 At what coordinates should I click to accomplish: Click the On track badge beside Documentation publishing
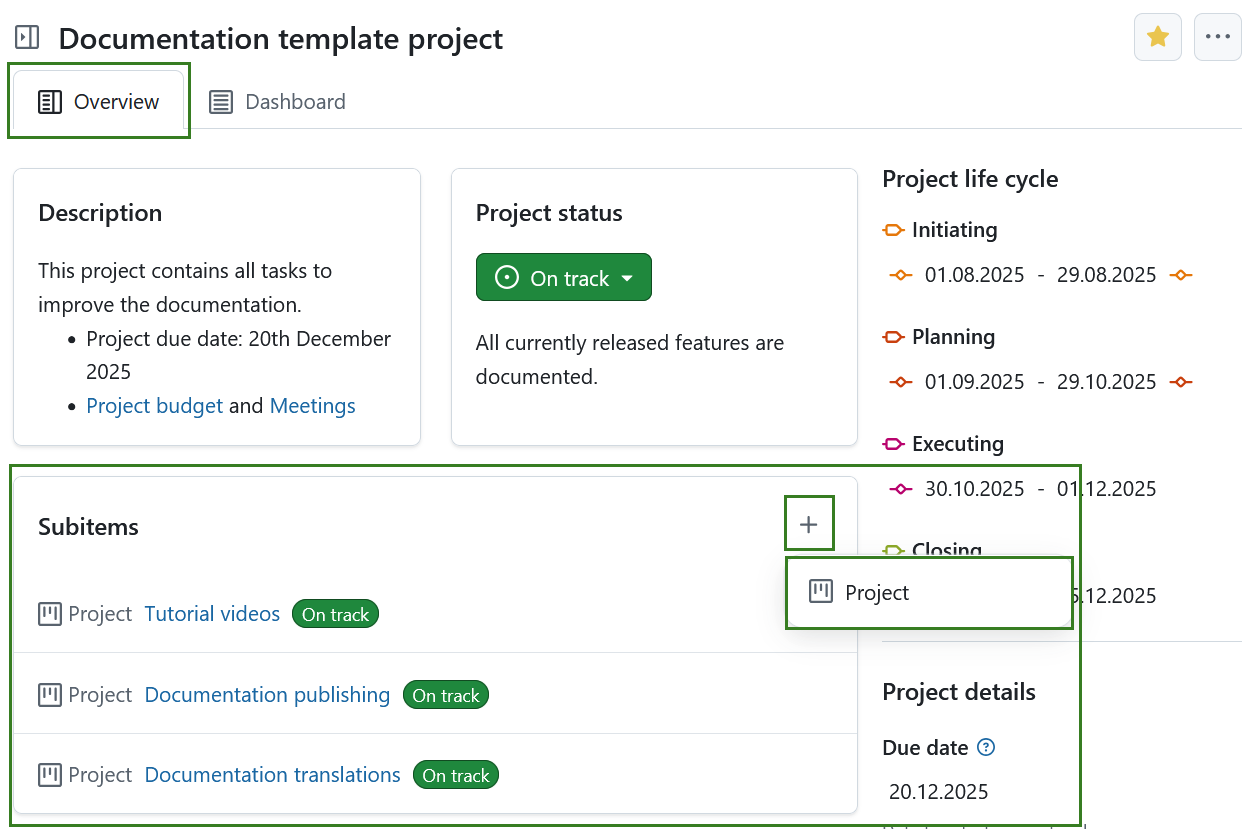tap(445, 694)
